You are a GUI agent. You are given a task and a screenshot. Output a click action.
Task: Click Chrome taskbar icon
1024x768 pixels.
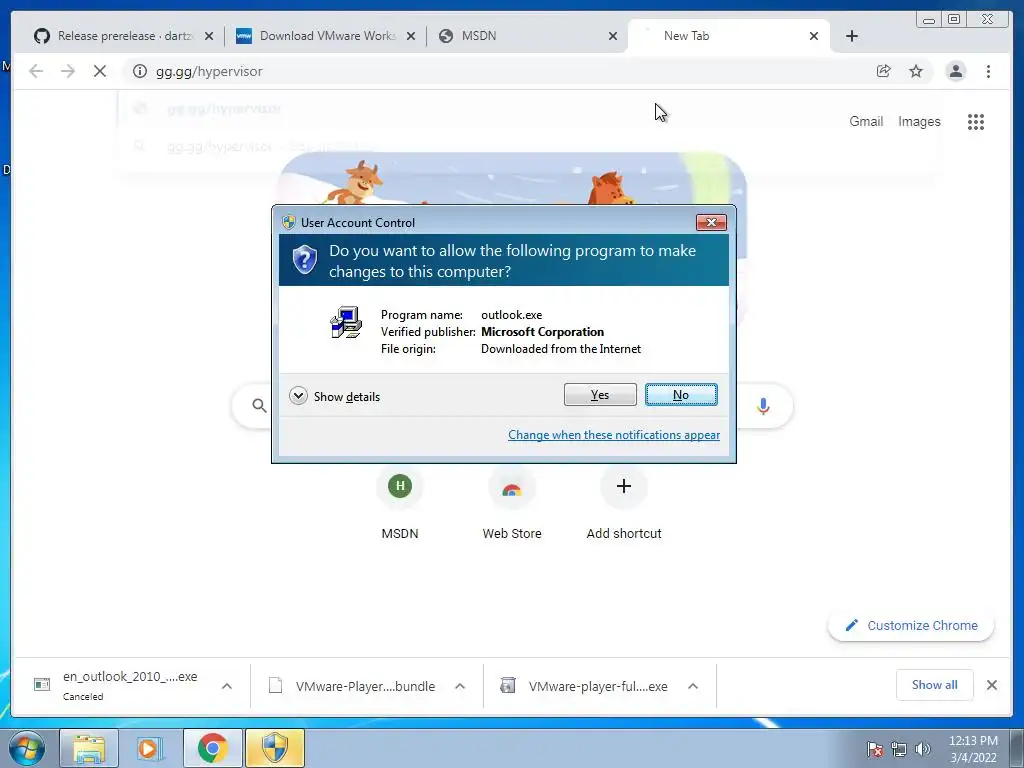pyautogui.click(x=212, y=748)
